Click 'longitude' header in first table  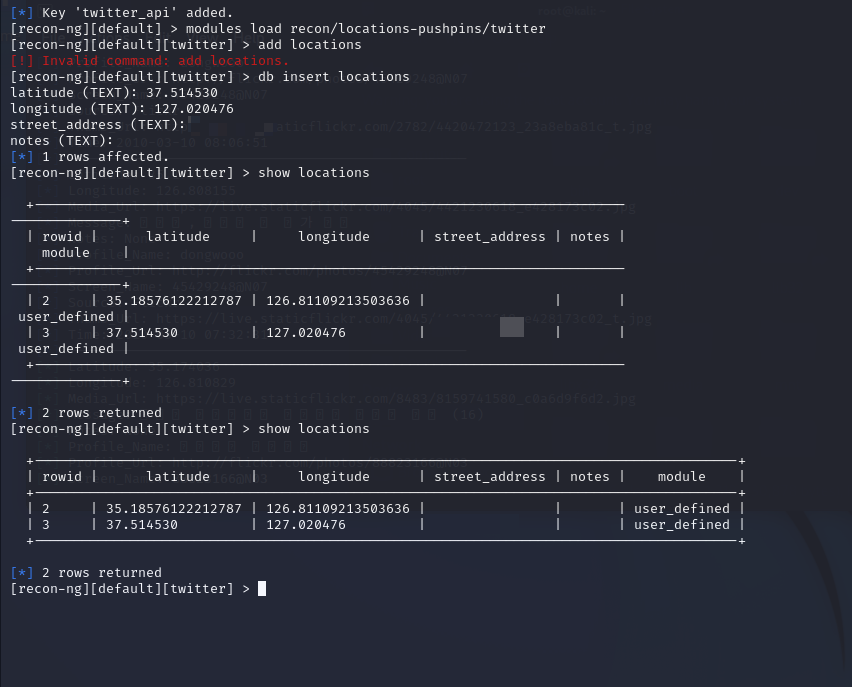334,237
